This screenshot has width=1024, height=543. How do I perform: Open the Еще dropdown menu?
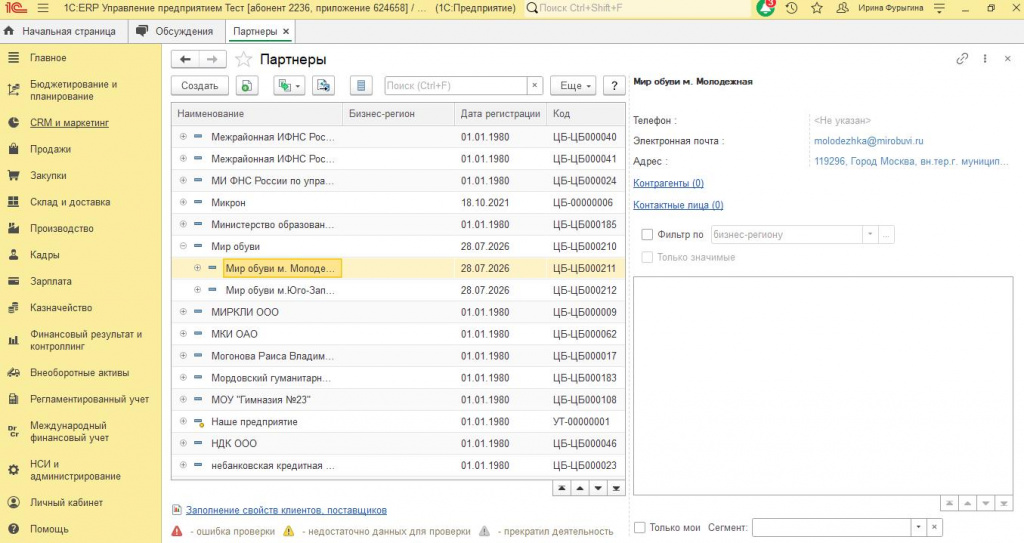pos(575,86)
